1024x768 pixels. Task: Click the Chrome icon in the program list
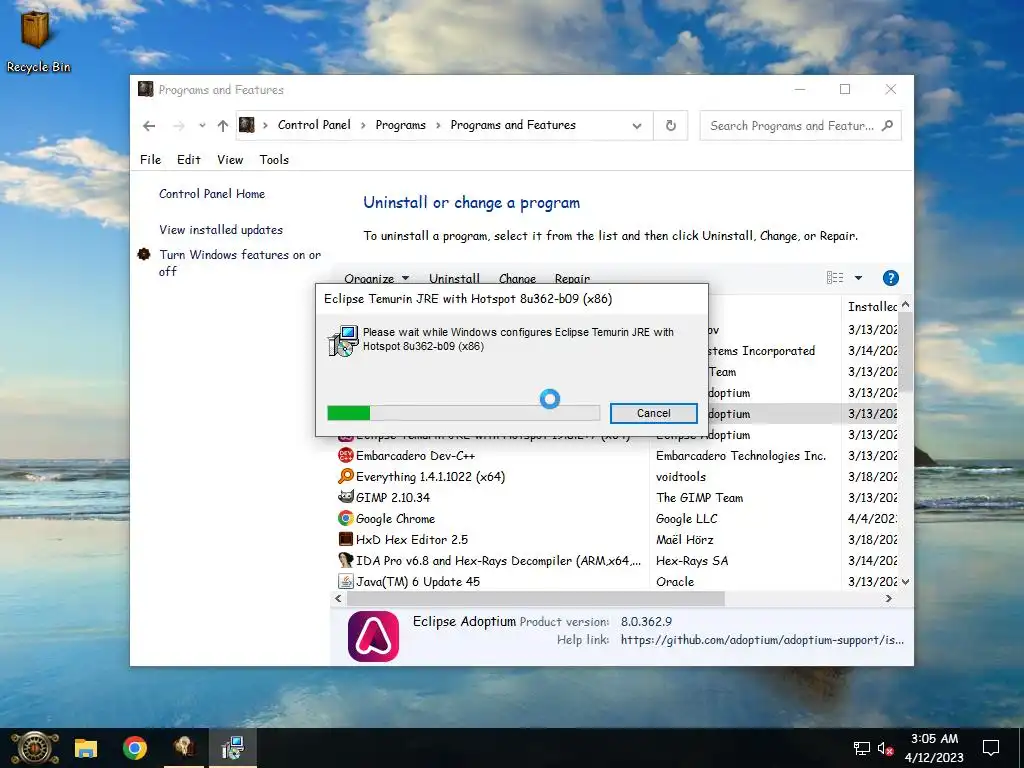click(345, 518)
